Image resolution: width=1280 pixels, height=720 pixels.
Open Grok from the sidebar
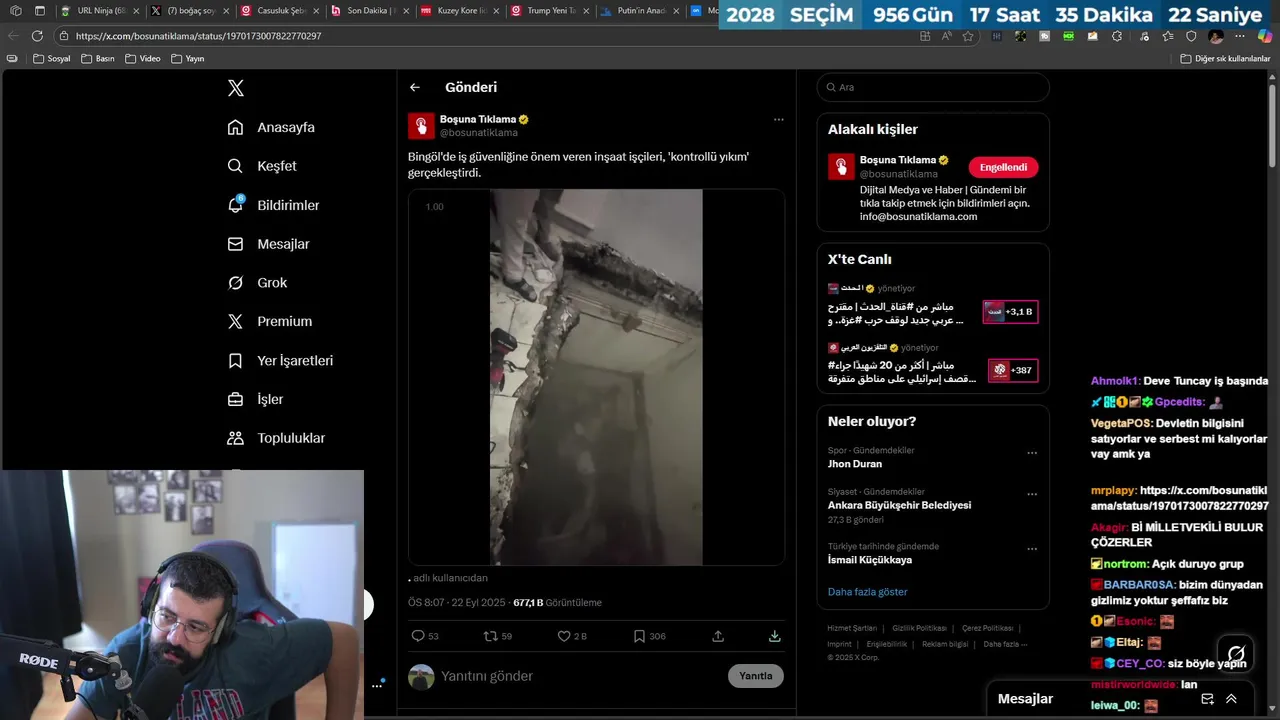[257, 283]
